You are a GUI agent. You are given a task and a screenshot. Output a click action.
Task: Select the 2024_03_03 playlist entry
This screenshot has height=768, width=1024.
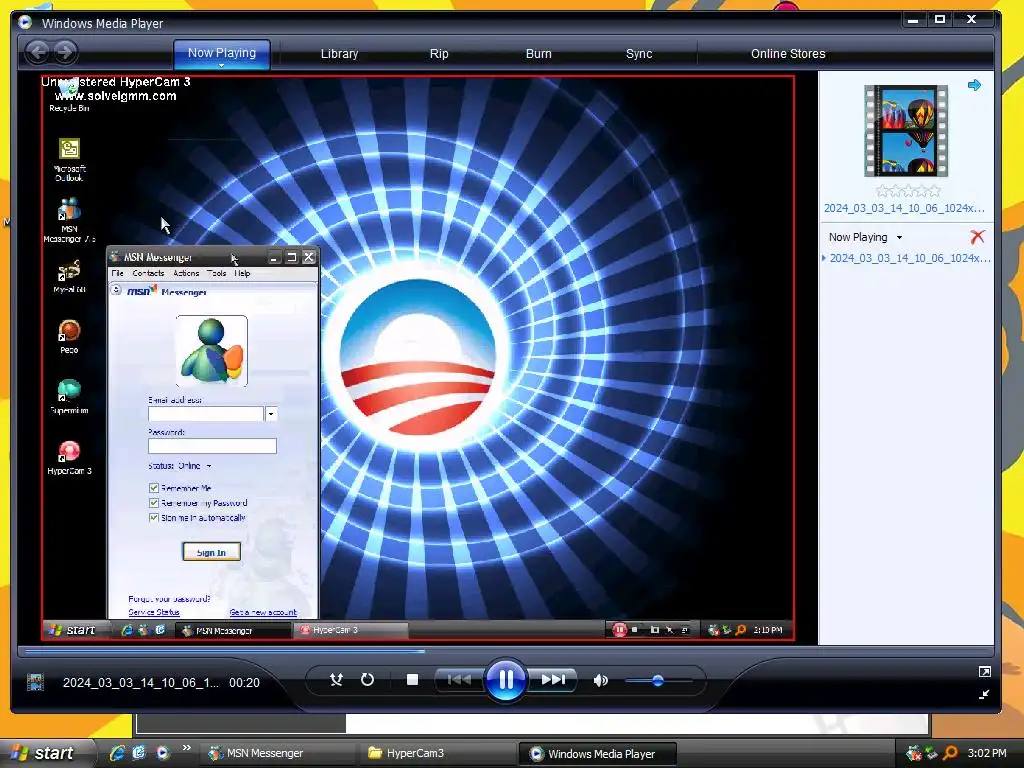909,258
